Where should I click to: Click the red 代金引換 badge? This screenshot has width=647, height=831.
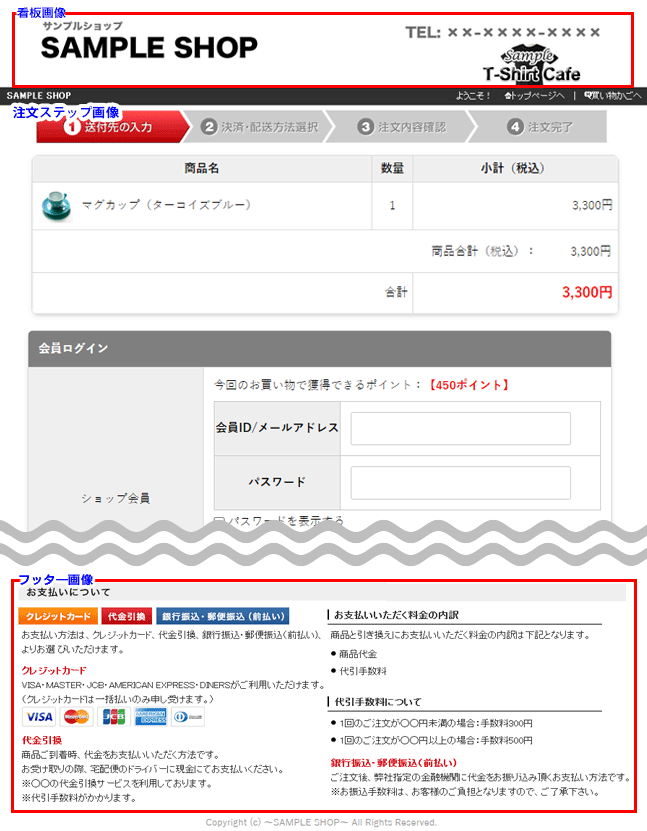[x=127, y=616]
